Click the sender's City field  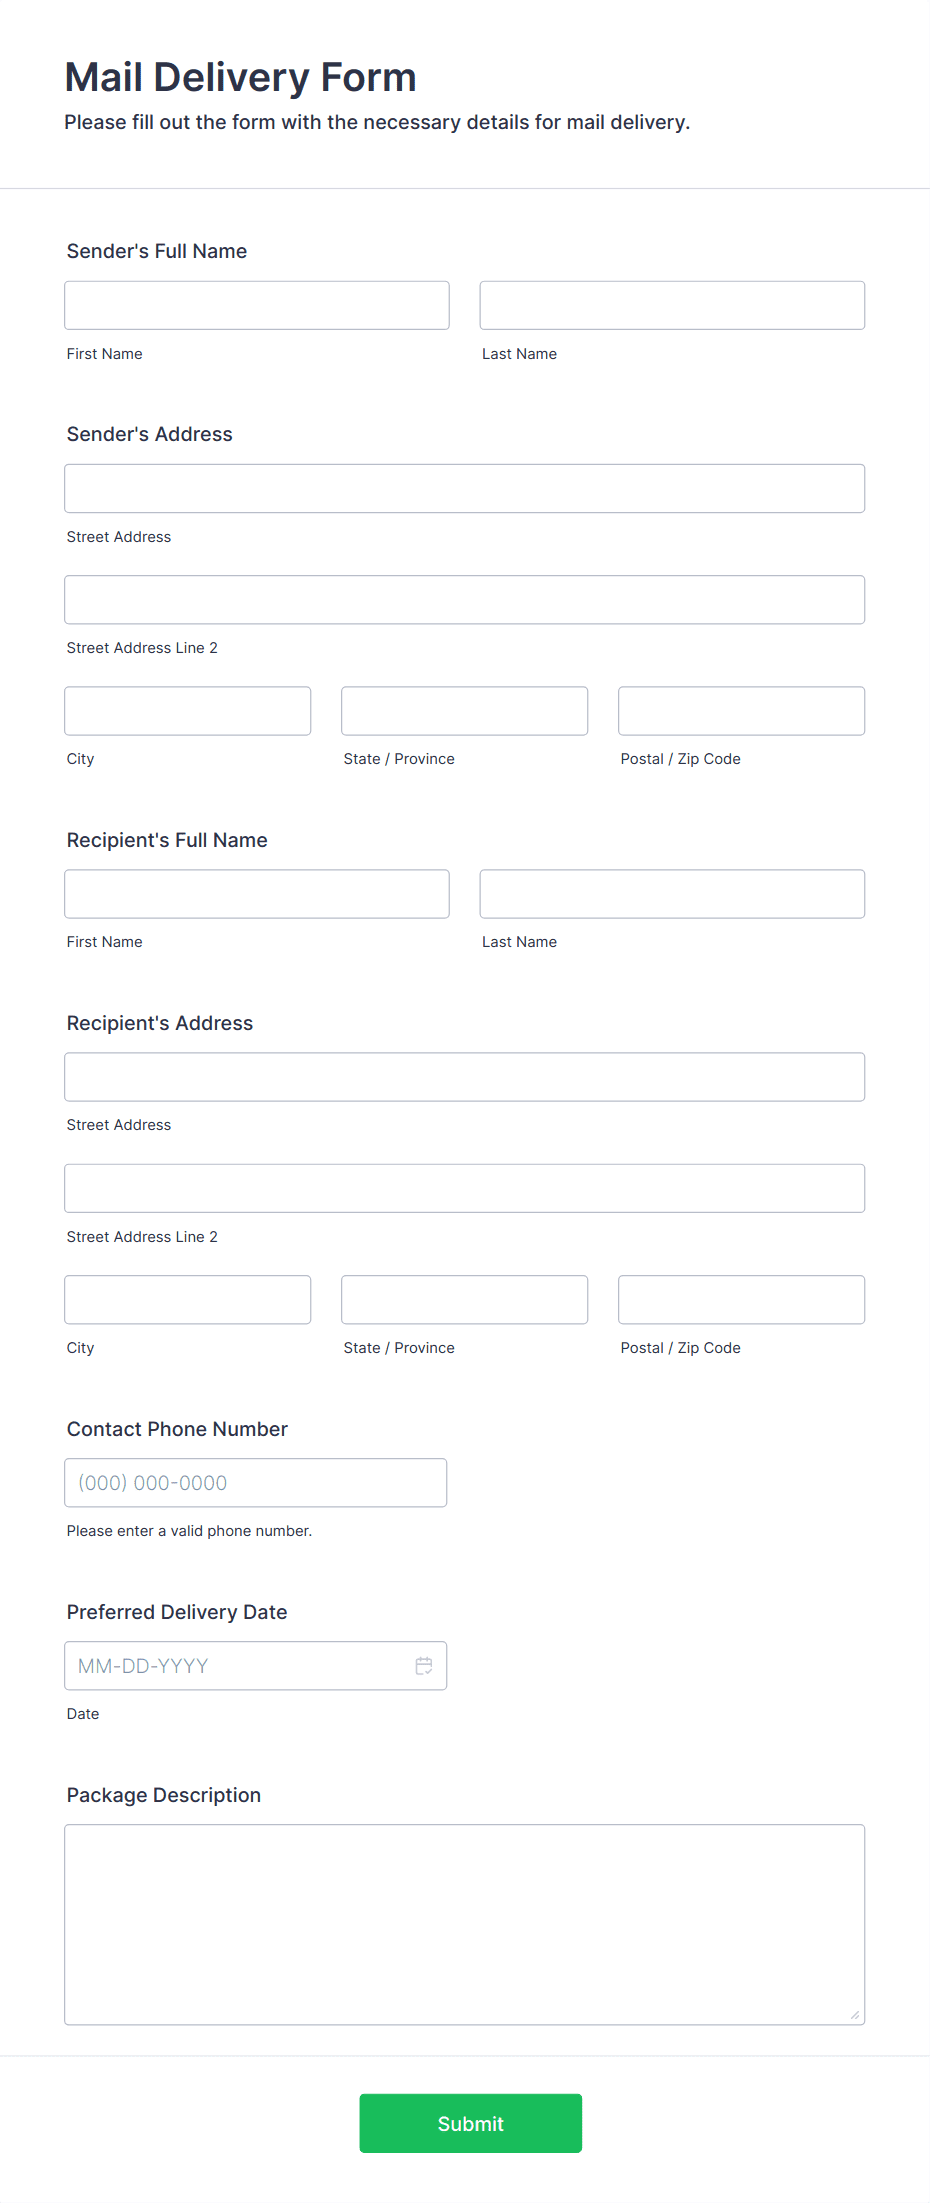(x=188, y=711)
